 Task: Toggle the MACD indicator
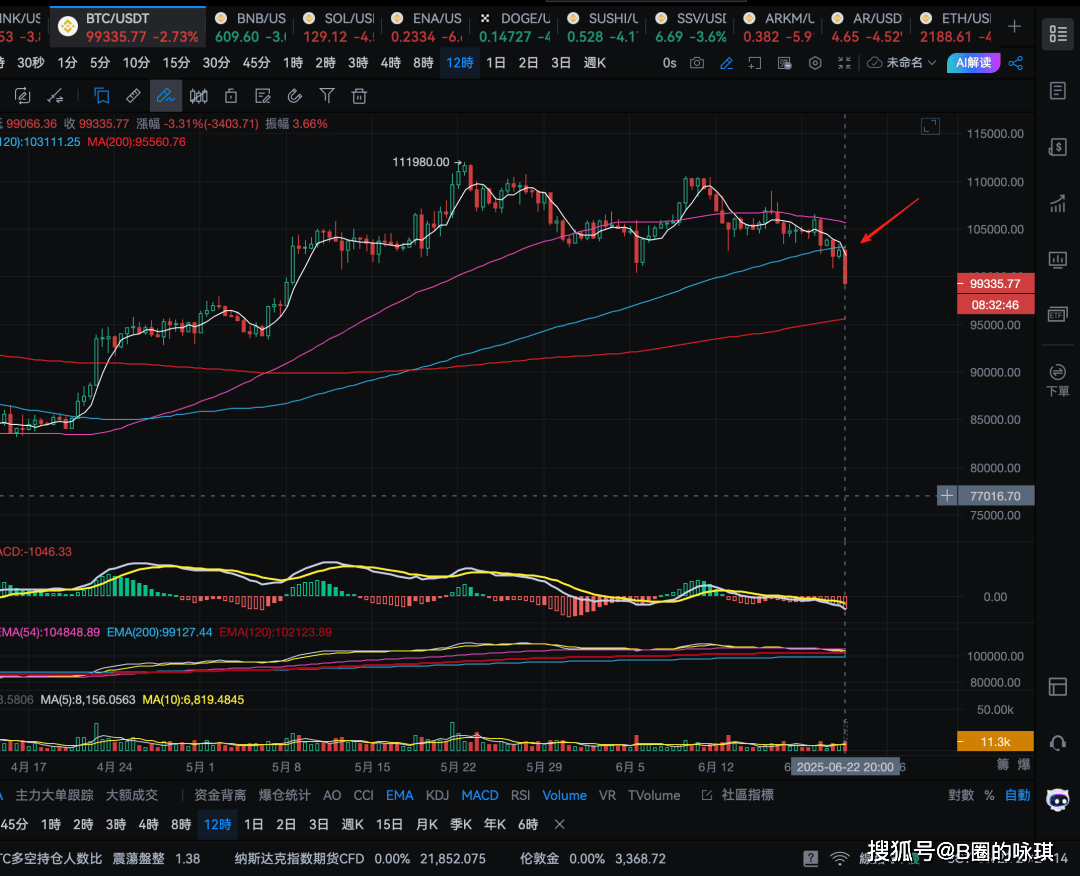479,795
